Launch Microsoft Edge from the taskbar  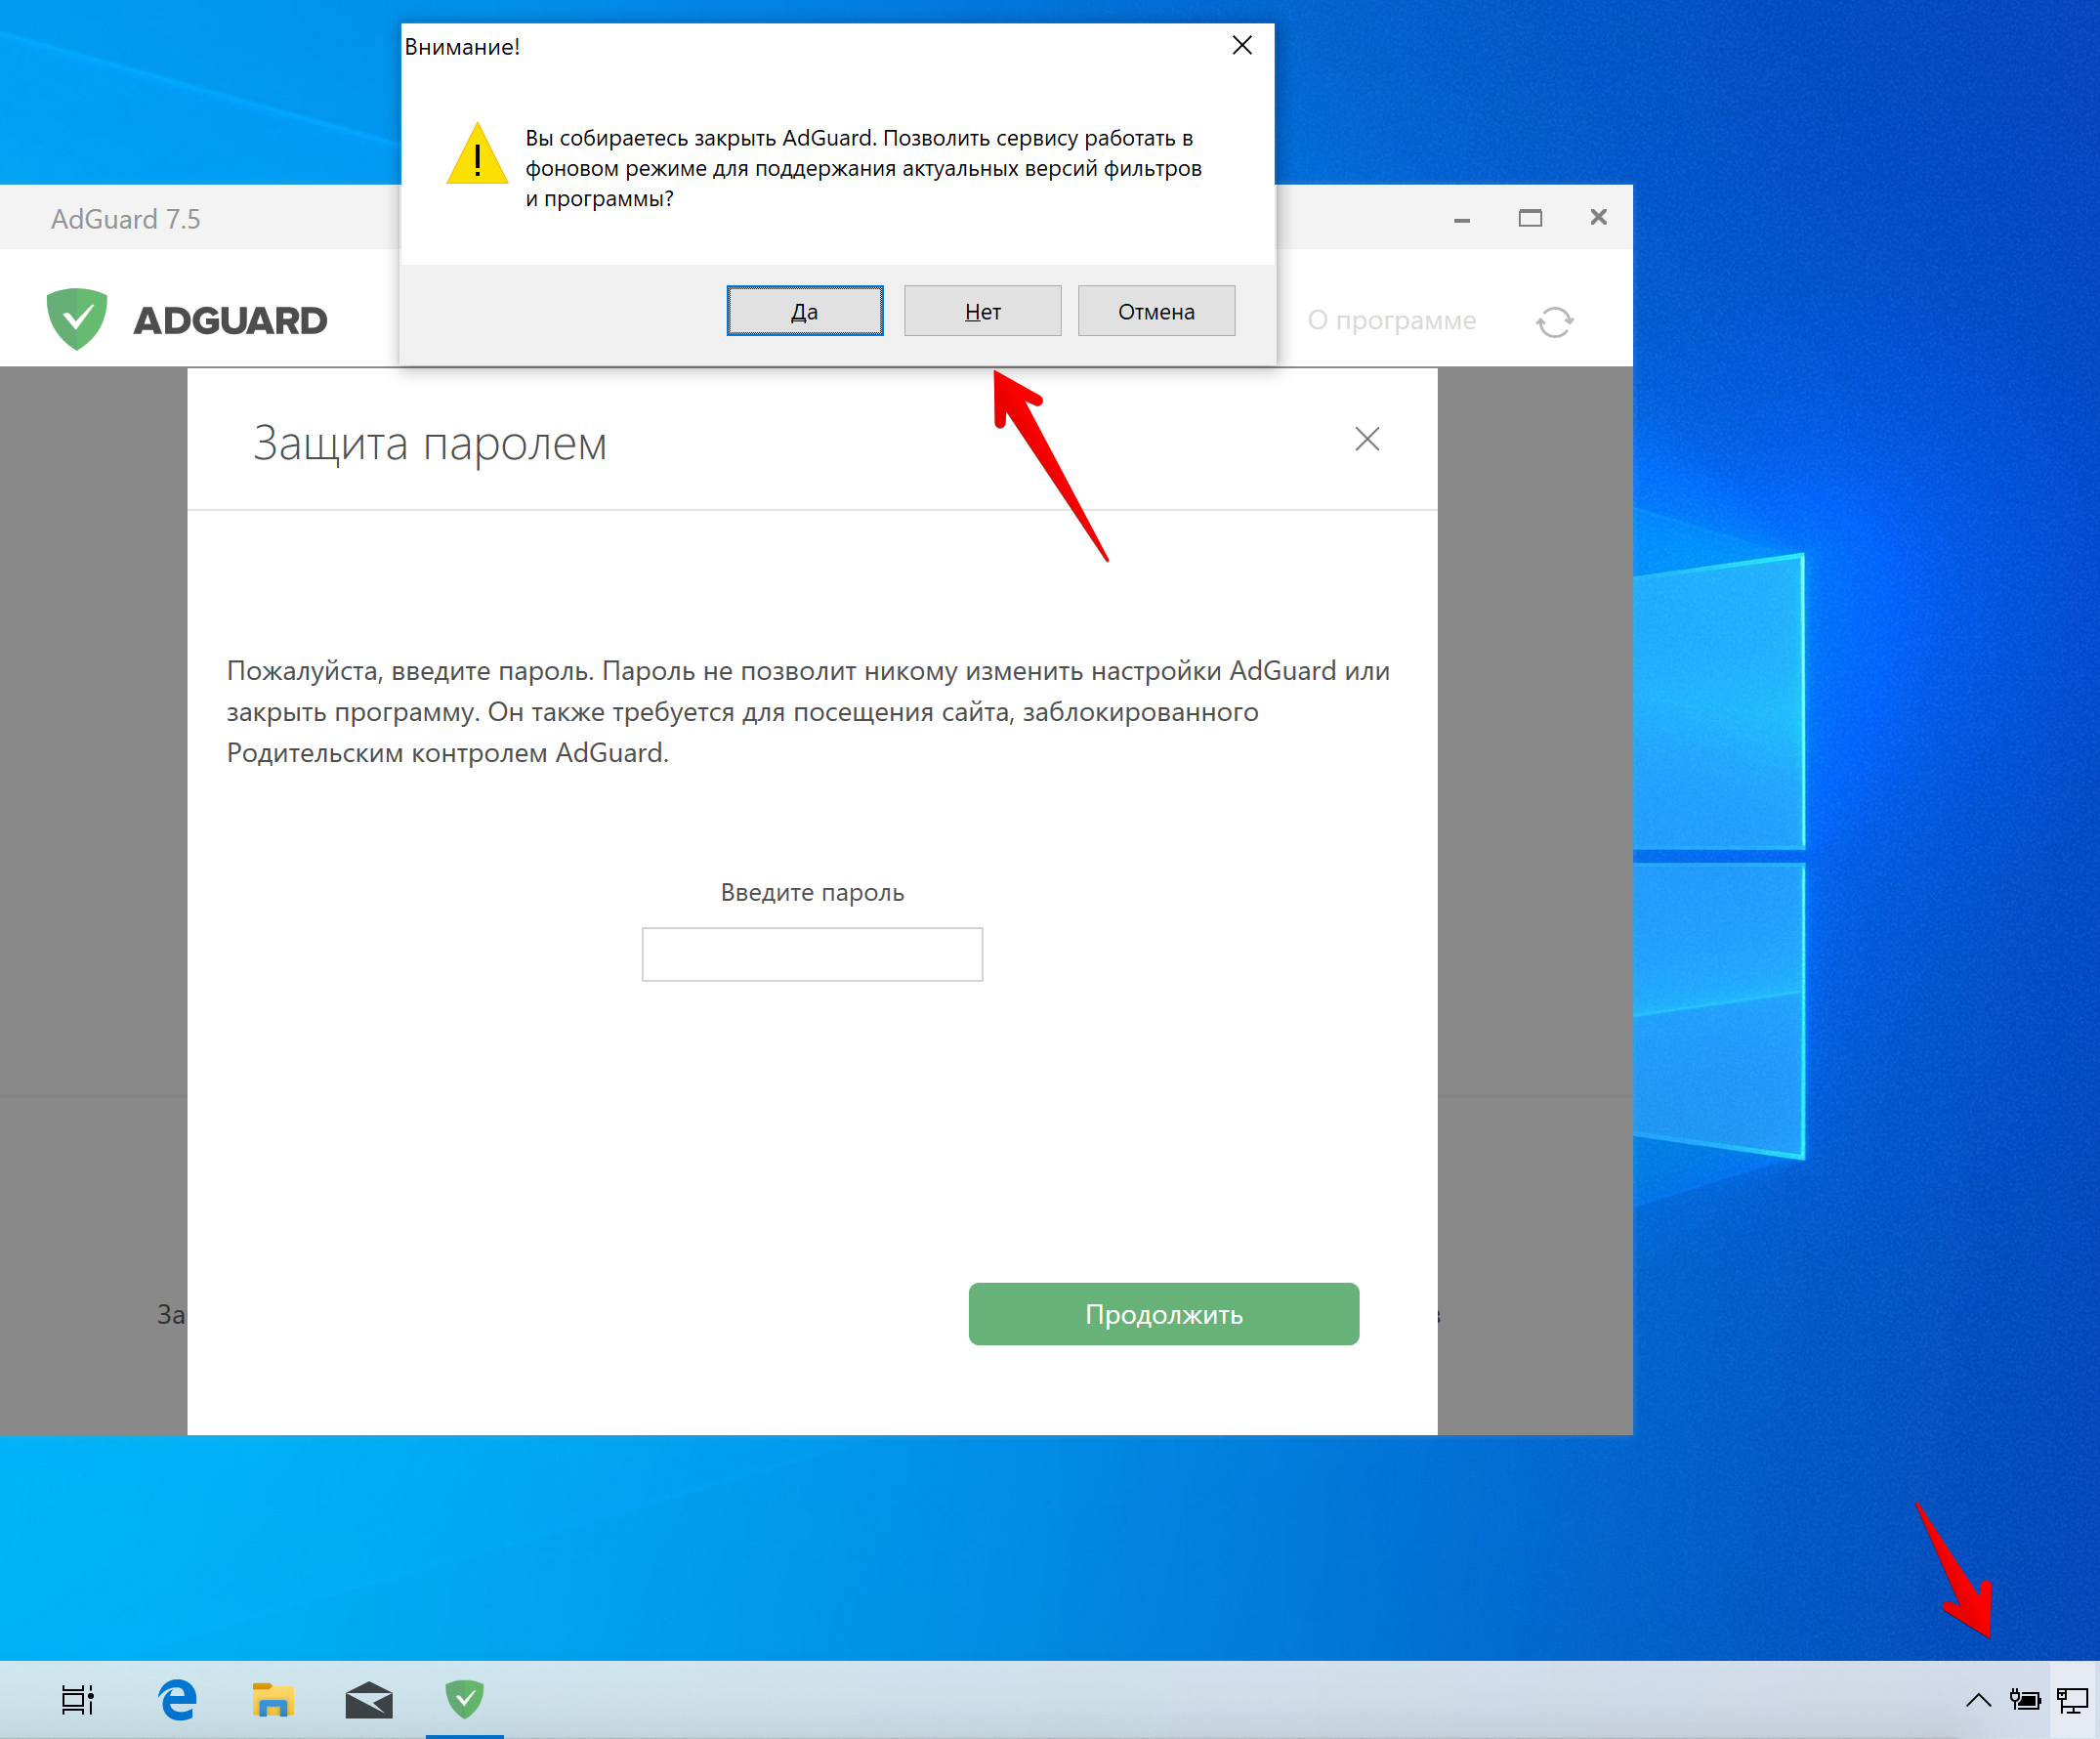tap(176, 1697)
